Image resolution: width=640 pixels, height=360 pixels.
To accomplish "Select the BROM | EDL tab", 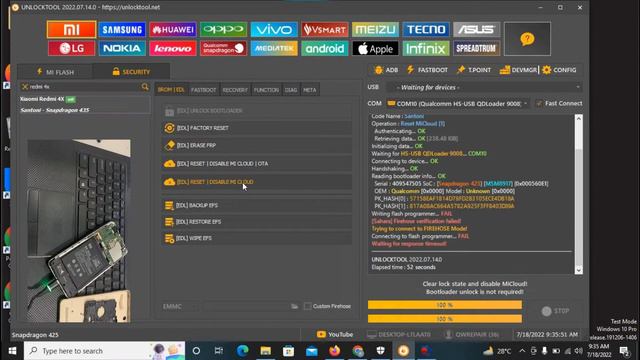I will [171, 90].
